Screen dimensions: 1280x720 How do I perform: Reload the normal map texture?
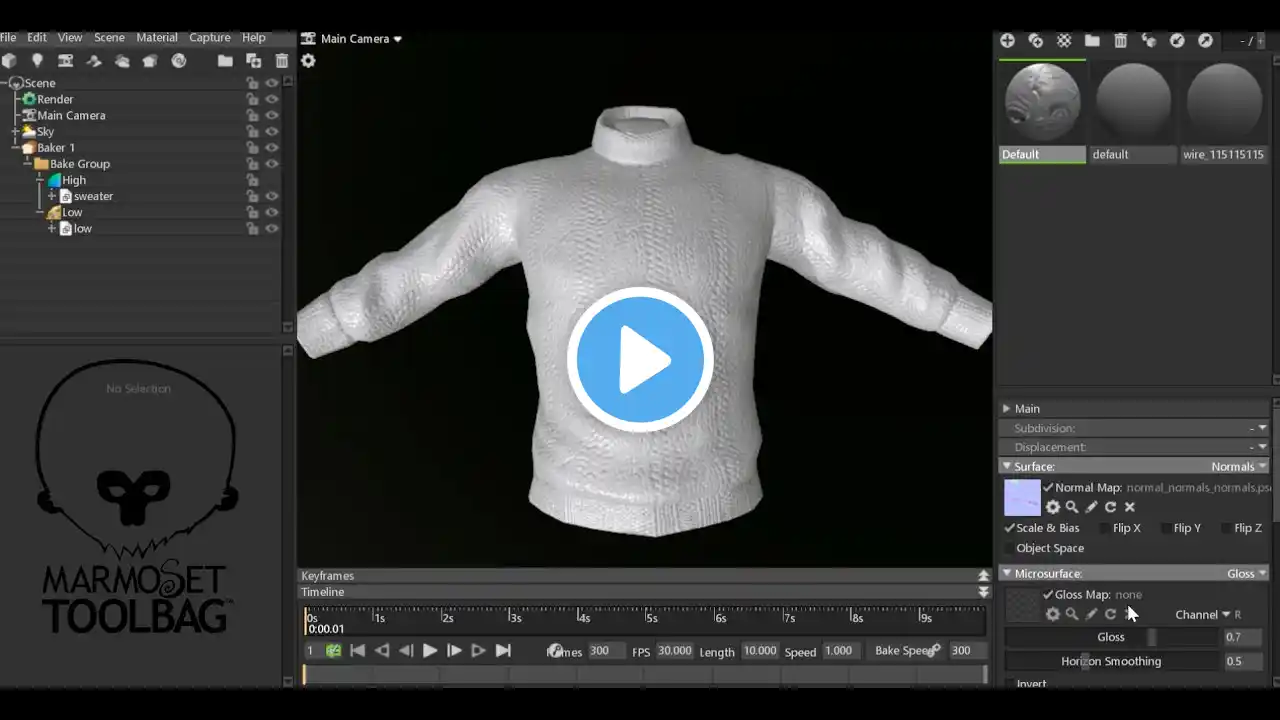1110,507
